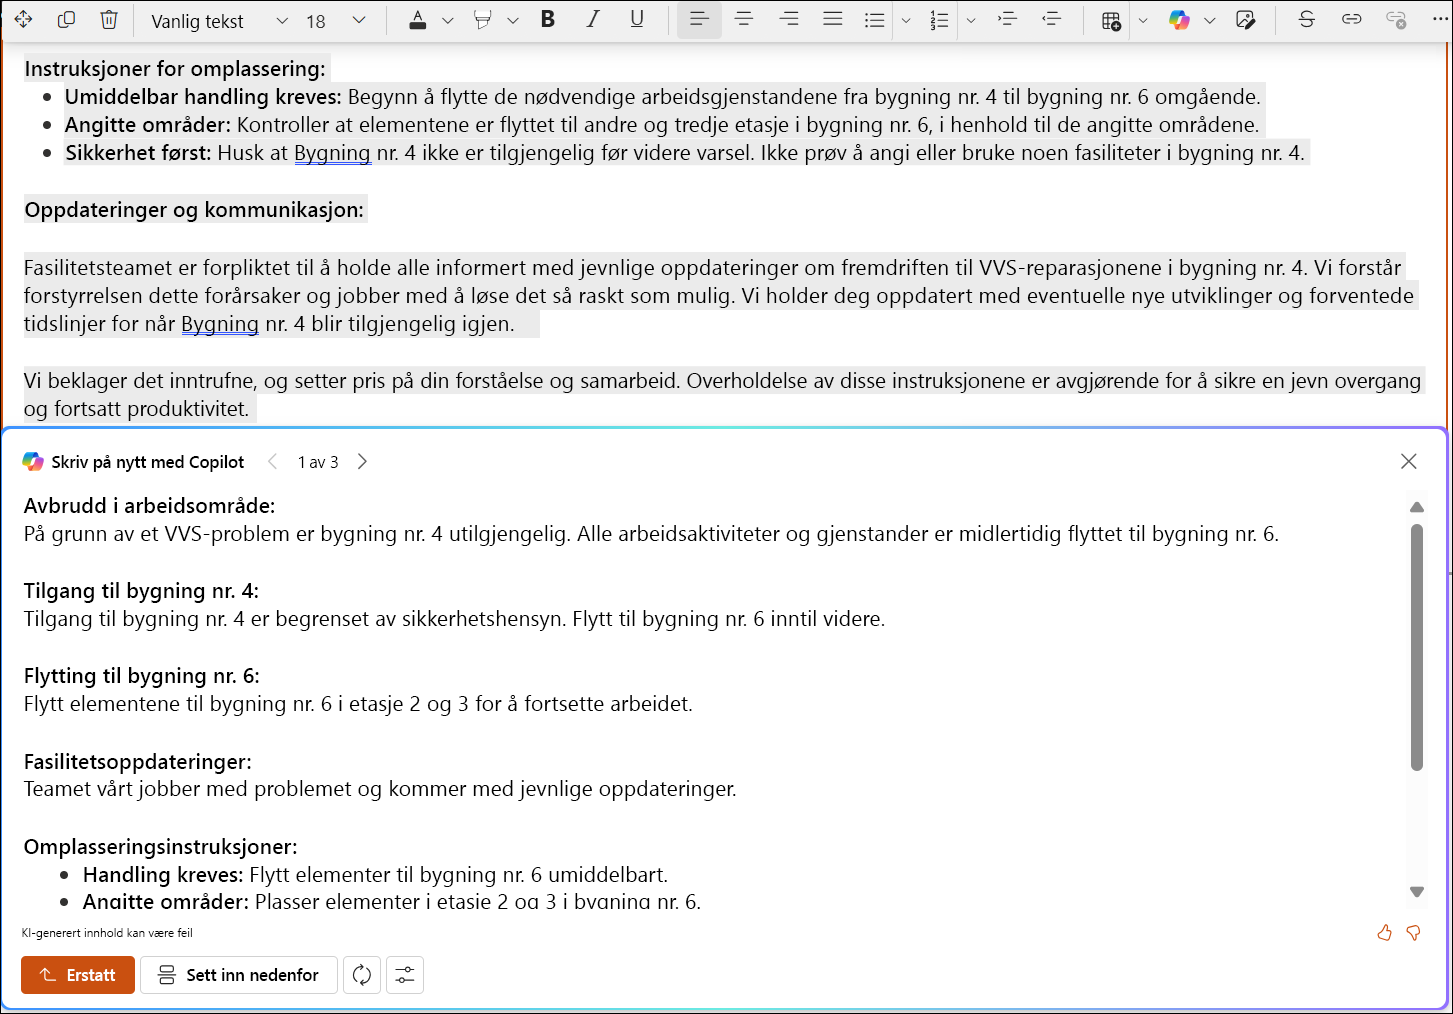Image resolution: width=1453 pixels, height=1014 pixels.
Task: Click the Copilot panel scrollbar thumb
Action: [1416, 647]
